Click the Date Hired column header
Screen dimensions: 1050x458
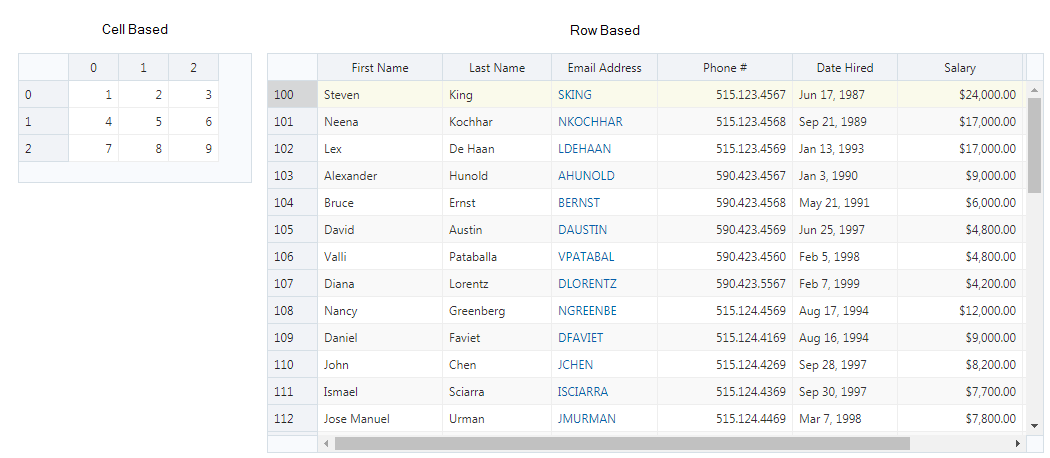click(x=845, y=68)
